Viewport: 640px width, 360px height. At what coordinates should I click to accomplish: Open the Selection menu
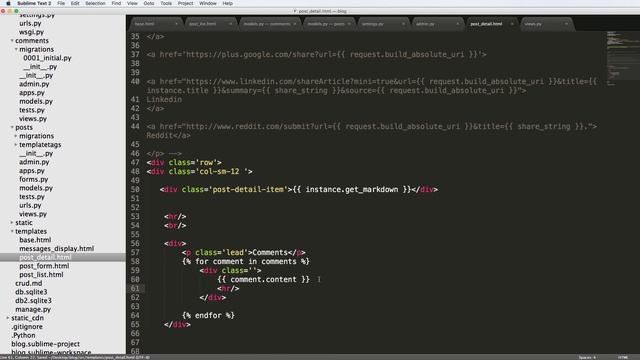(x=95, y=3)
